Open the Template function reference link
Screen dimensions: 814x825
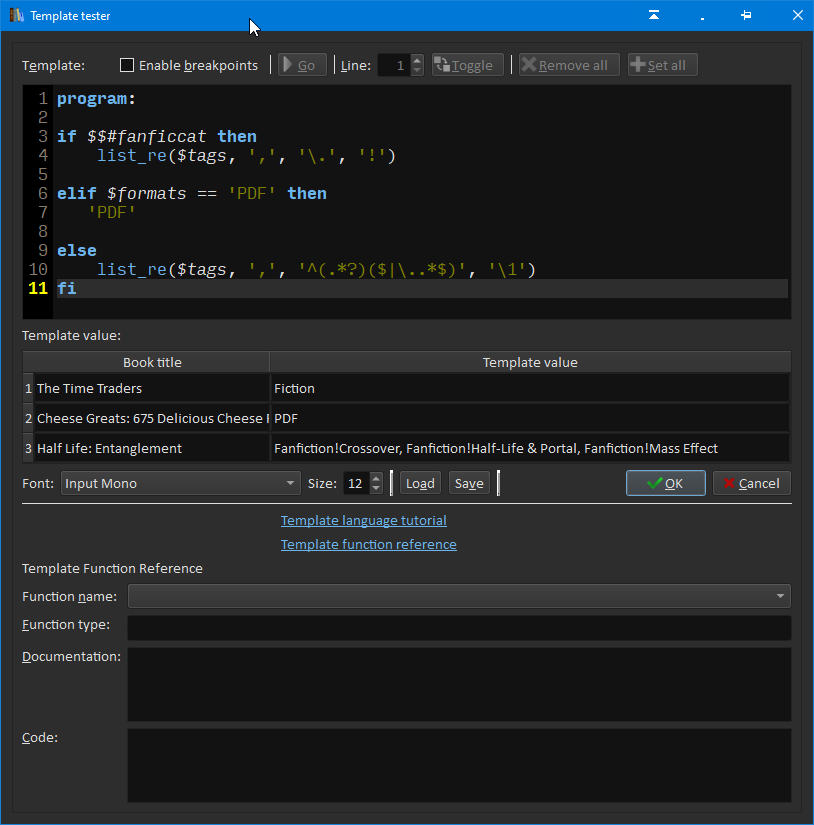368,544
